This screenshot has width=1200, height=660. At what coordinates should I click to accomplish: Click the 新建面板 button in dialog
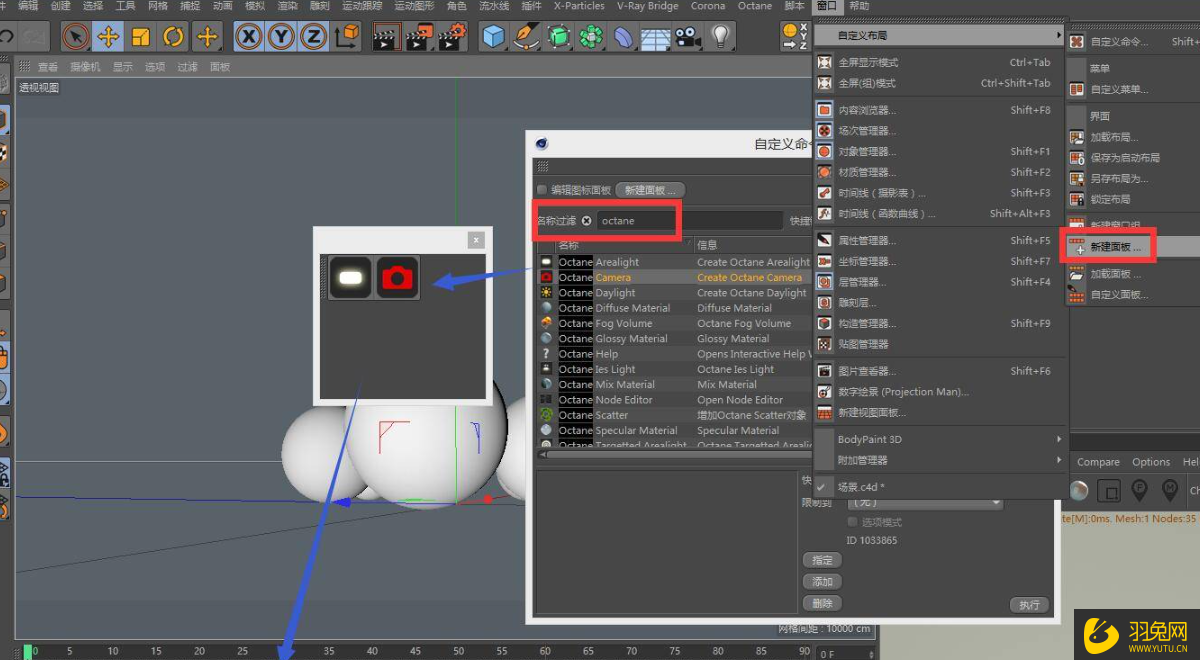(x=650, y=190)
